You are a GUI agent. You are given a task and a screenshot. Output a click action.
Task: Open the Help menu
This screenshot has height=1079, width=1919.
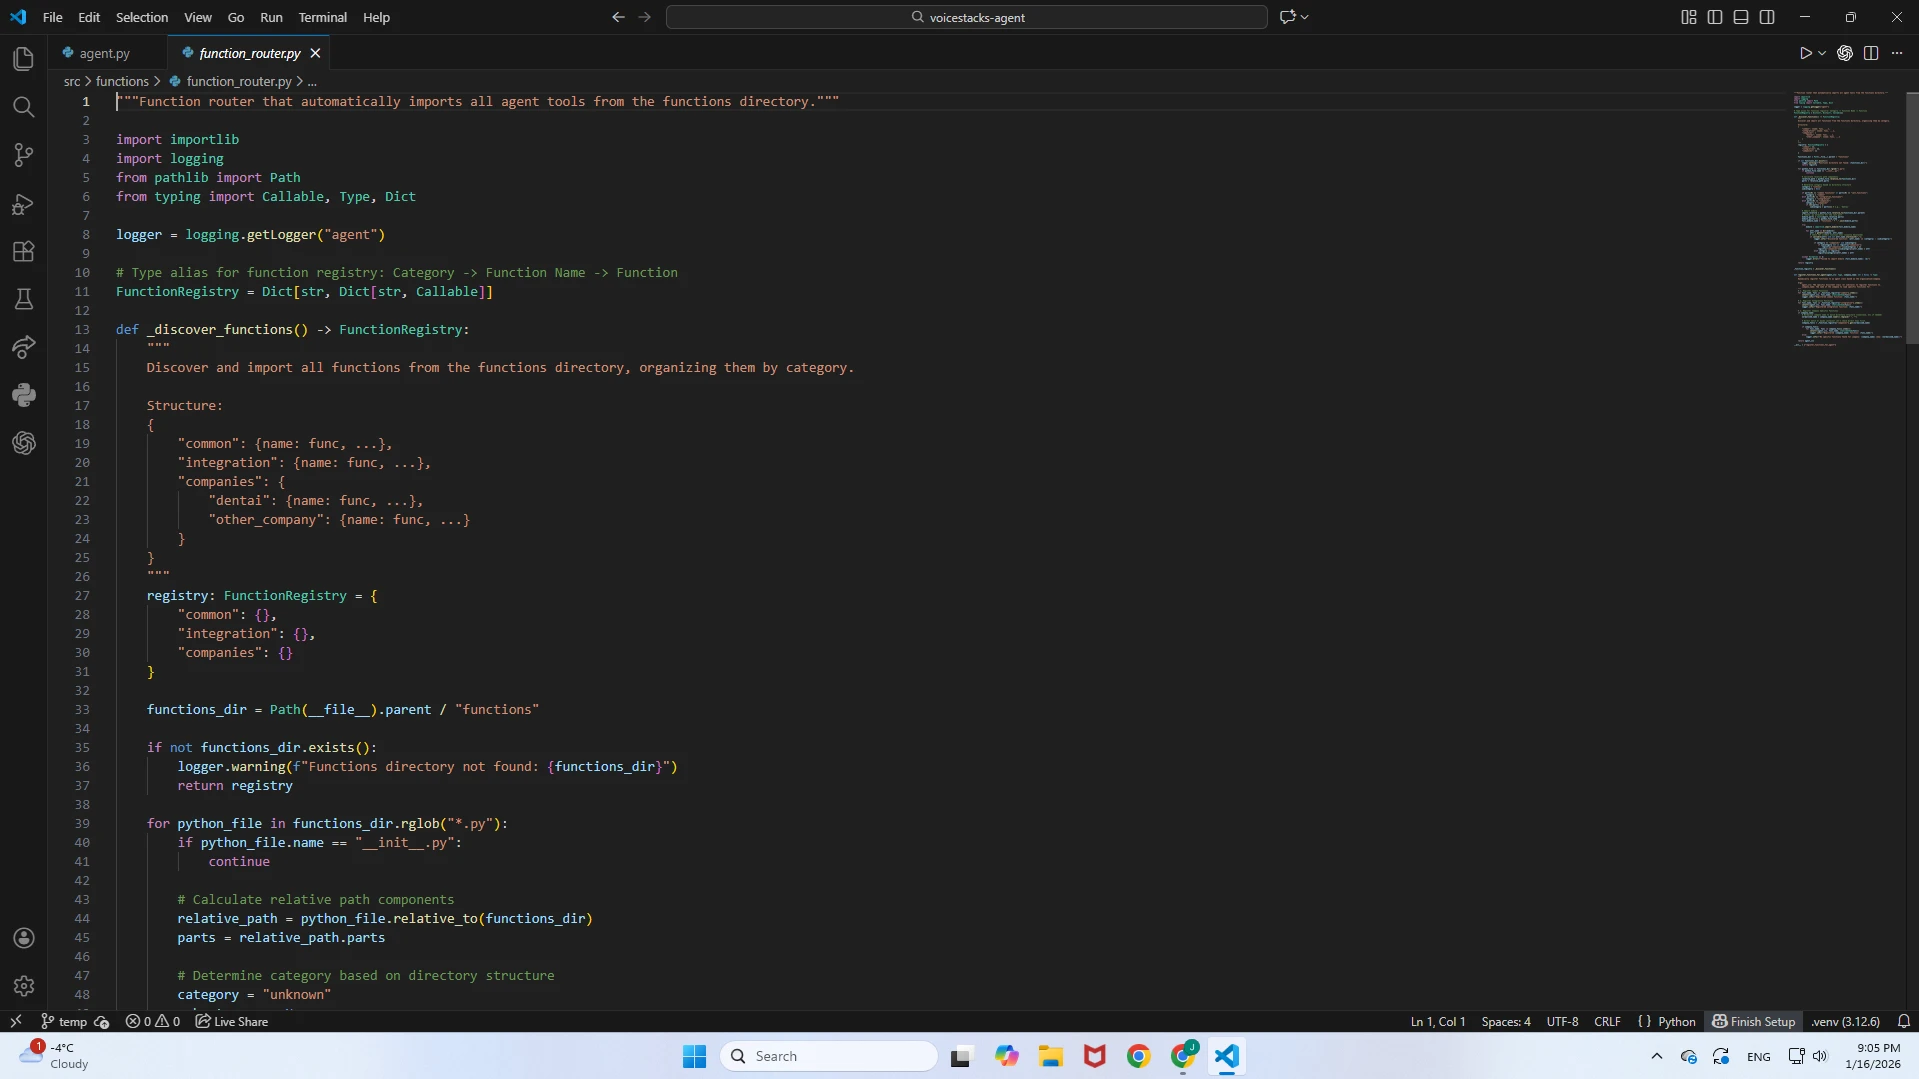(x=376, y=17)
